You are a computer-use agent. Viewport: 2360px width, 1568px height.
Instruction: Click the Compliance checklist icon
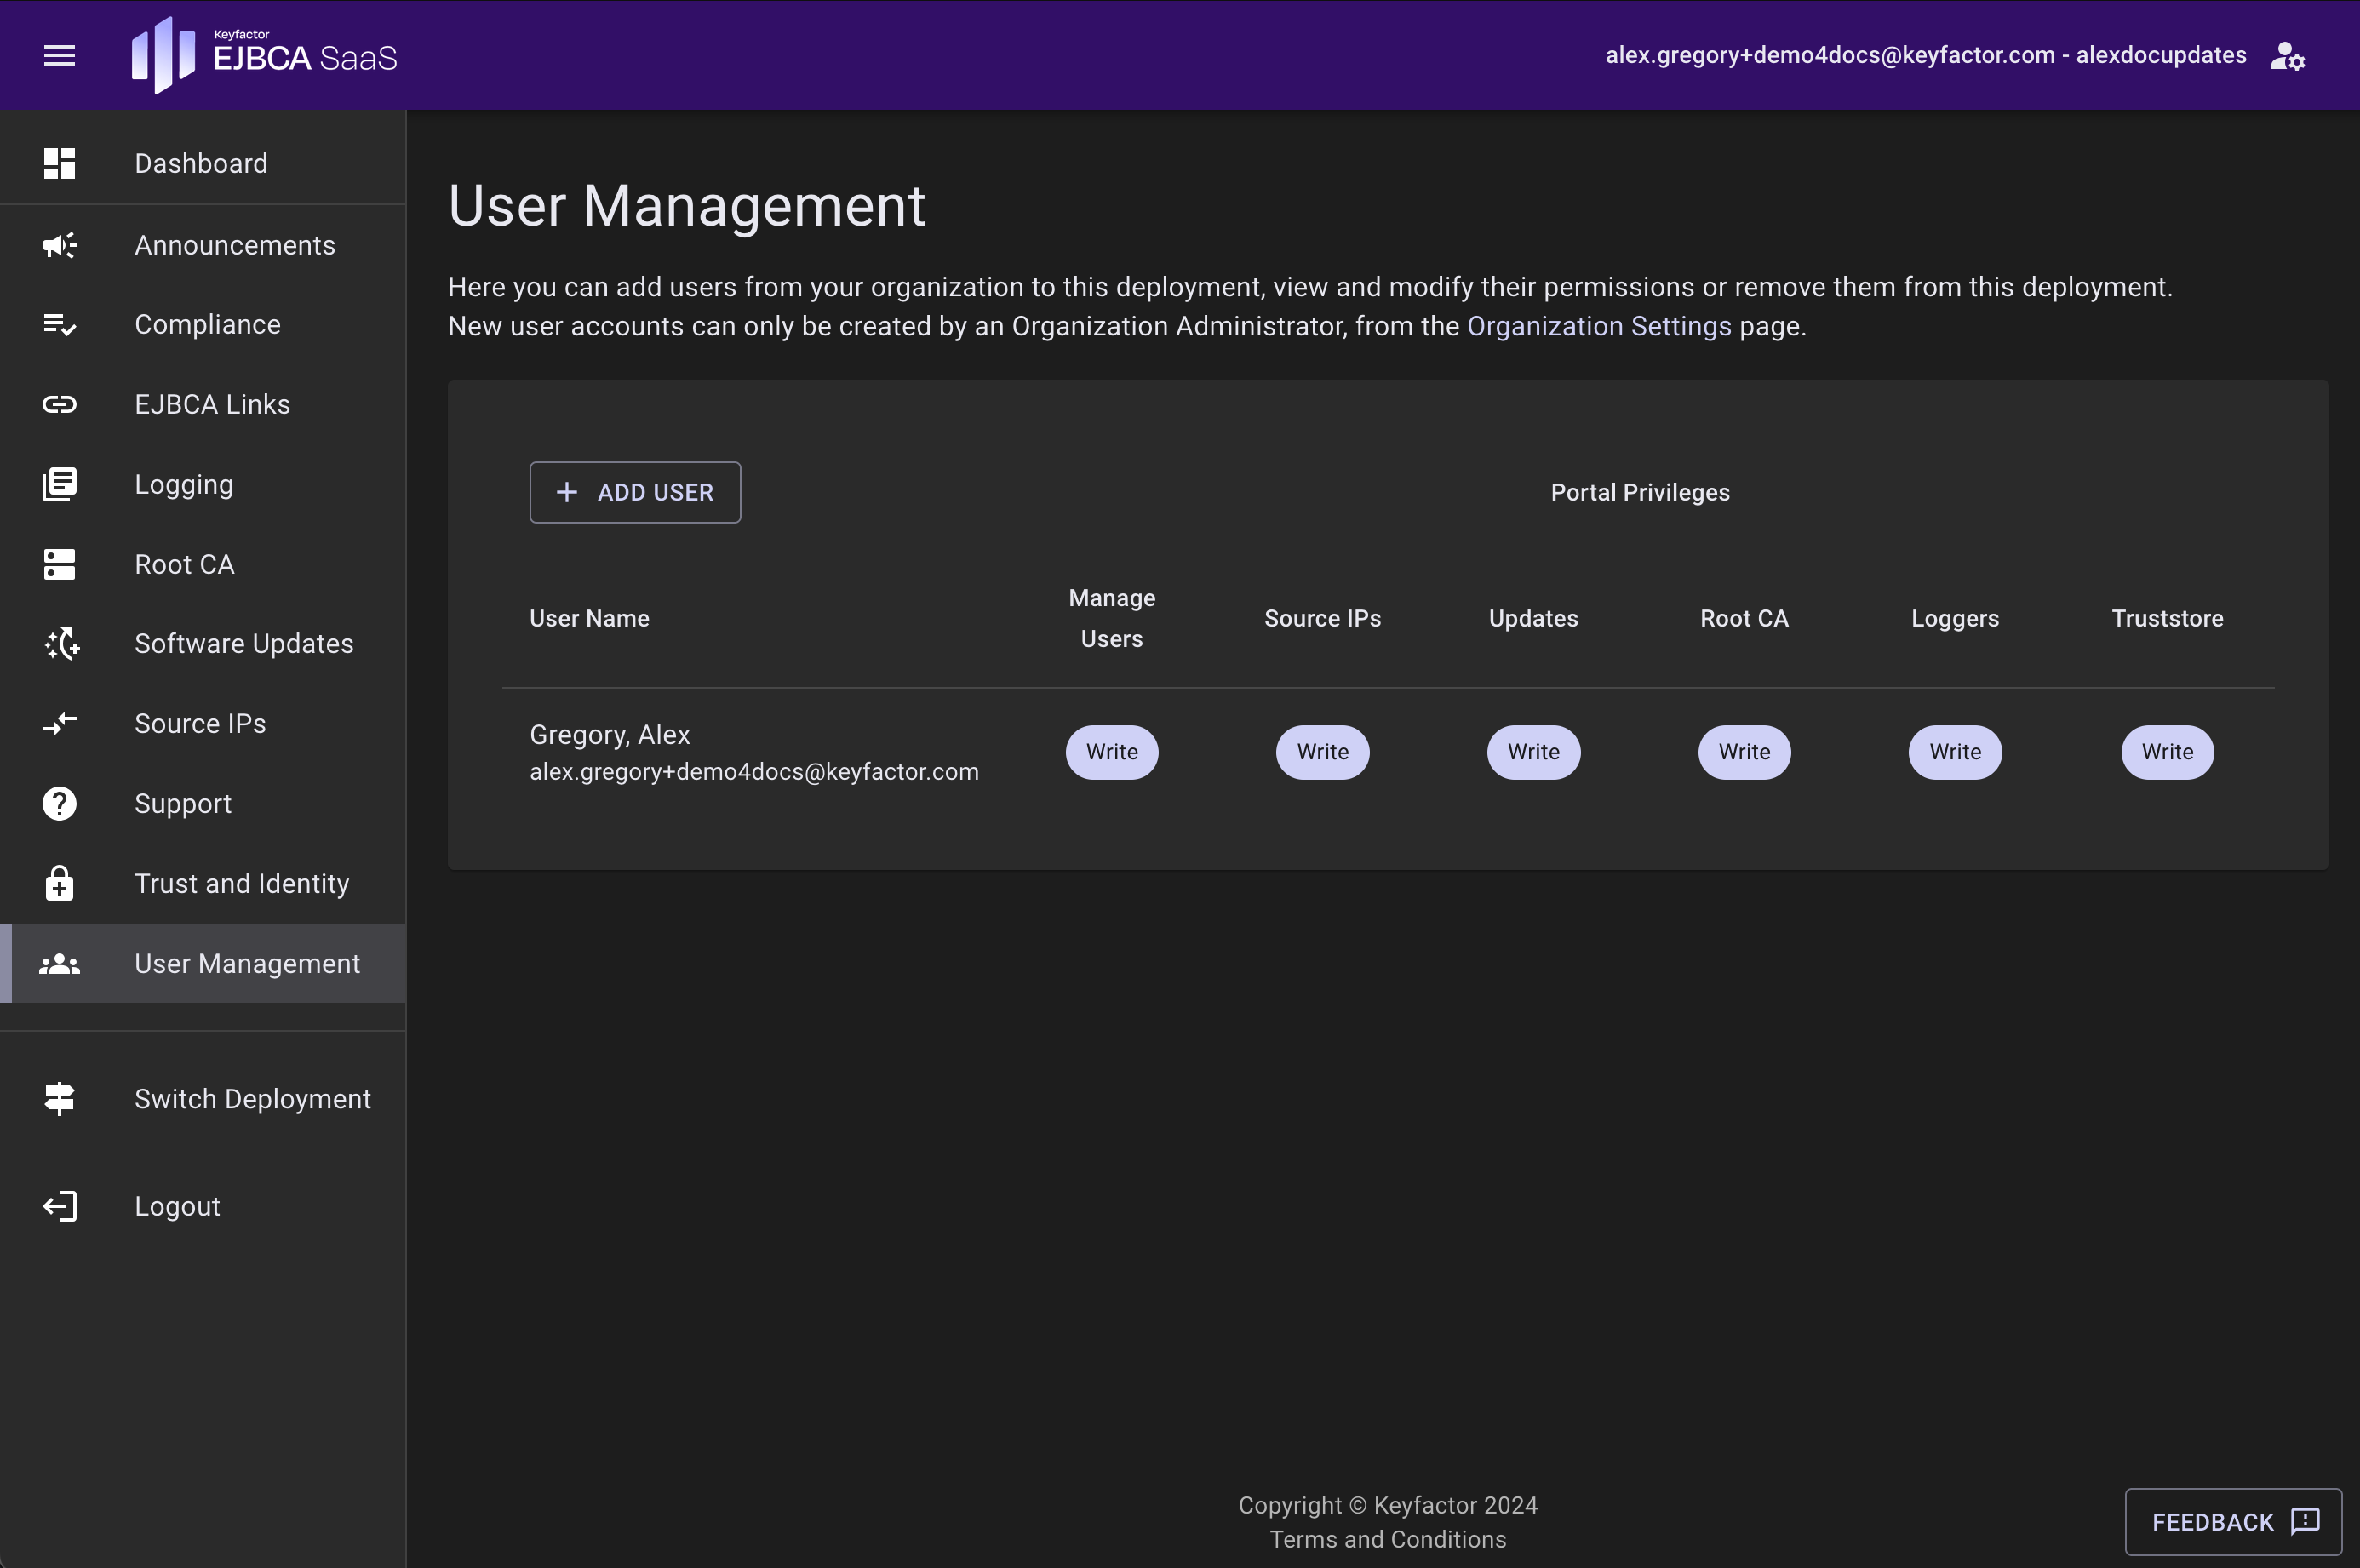(59, 324)
